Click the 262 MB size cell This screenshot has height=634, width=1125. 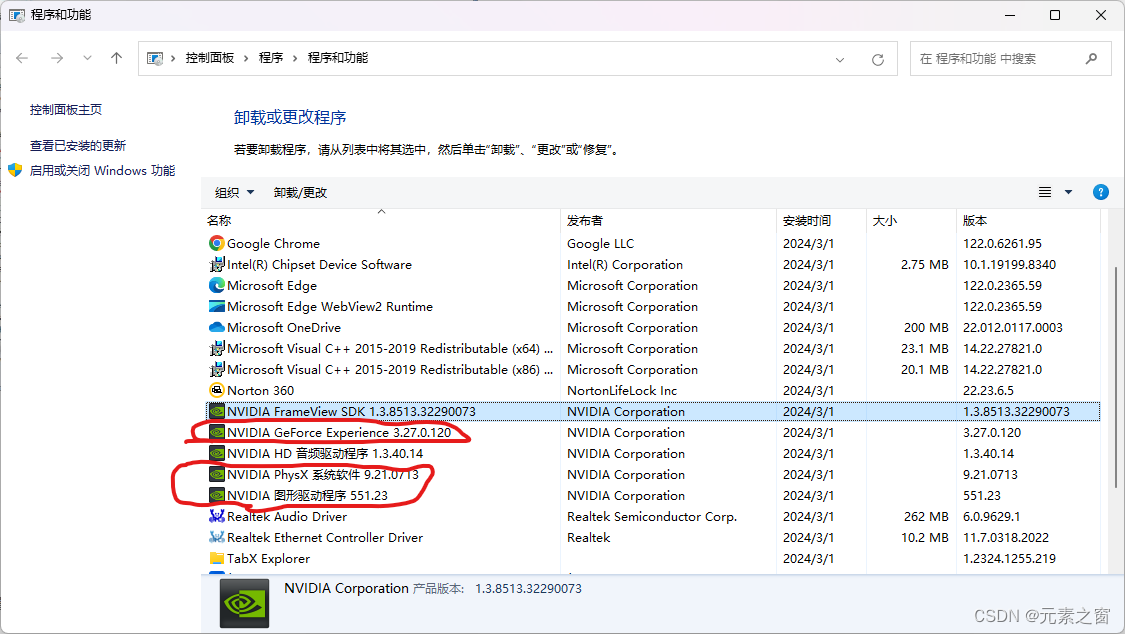tap(926, 516)
